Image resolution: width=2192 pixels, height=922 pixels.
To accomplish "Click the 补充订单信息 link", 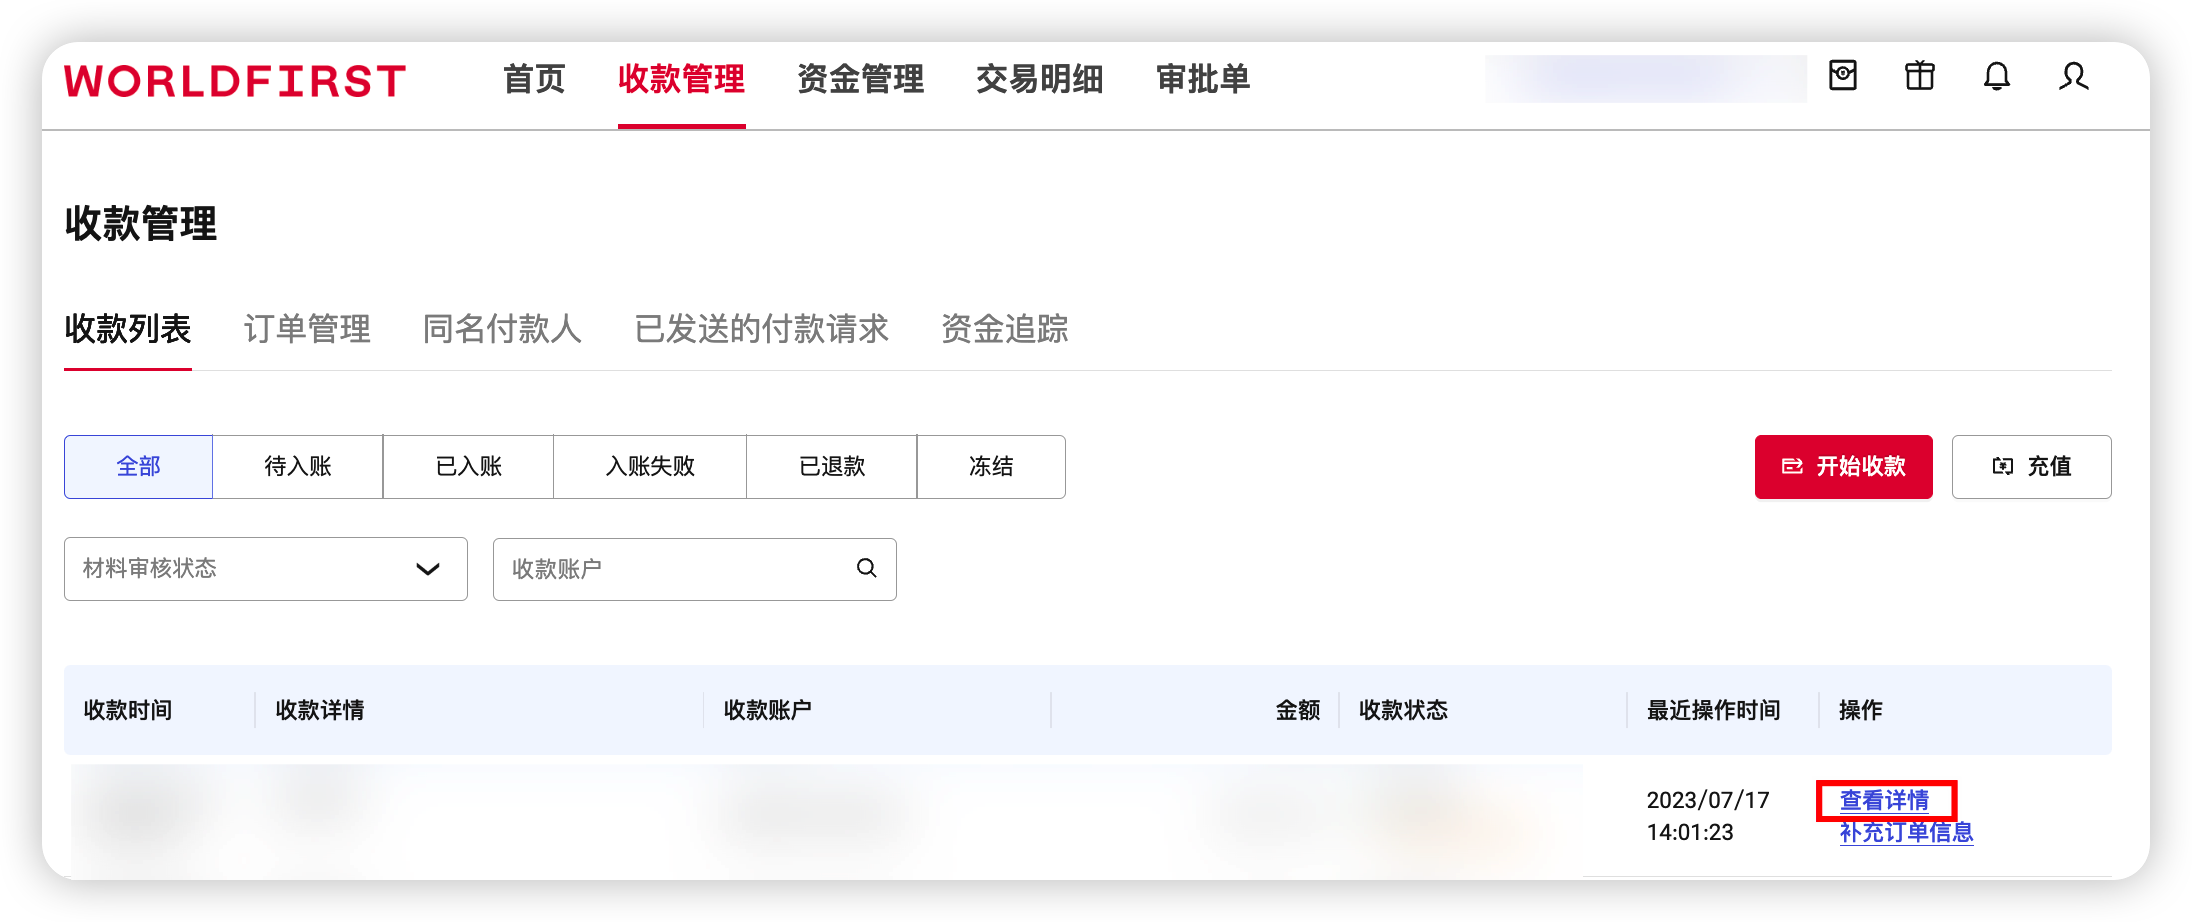I will tap(1905, 833).
